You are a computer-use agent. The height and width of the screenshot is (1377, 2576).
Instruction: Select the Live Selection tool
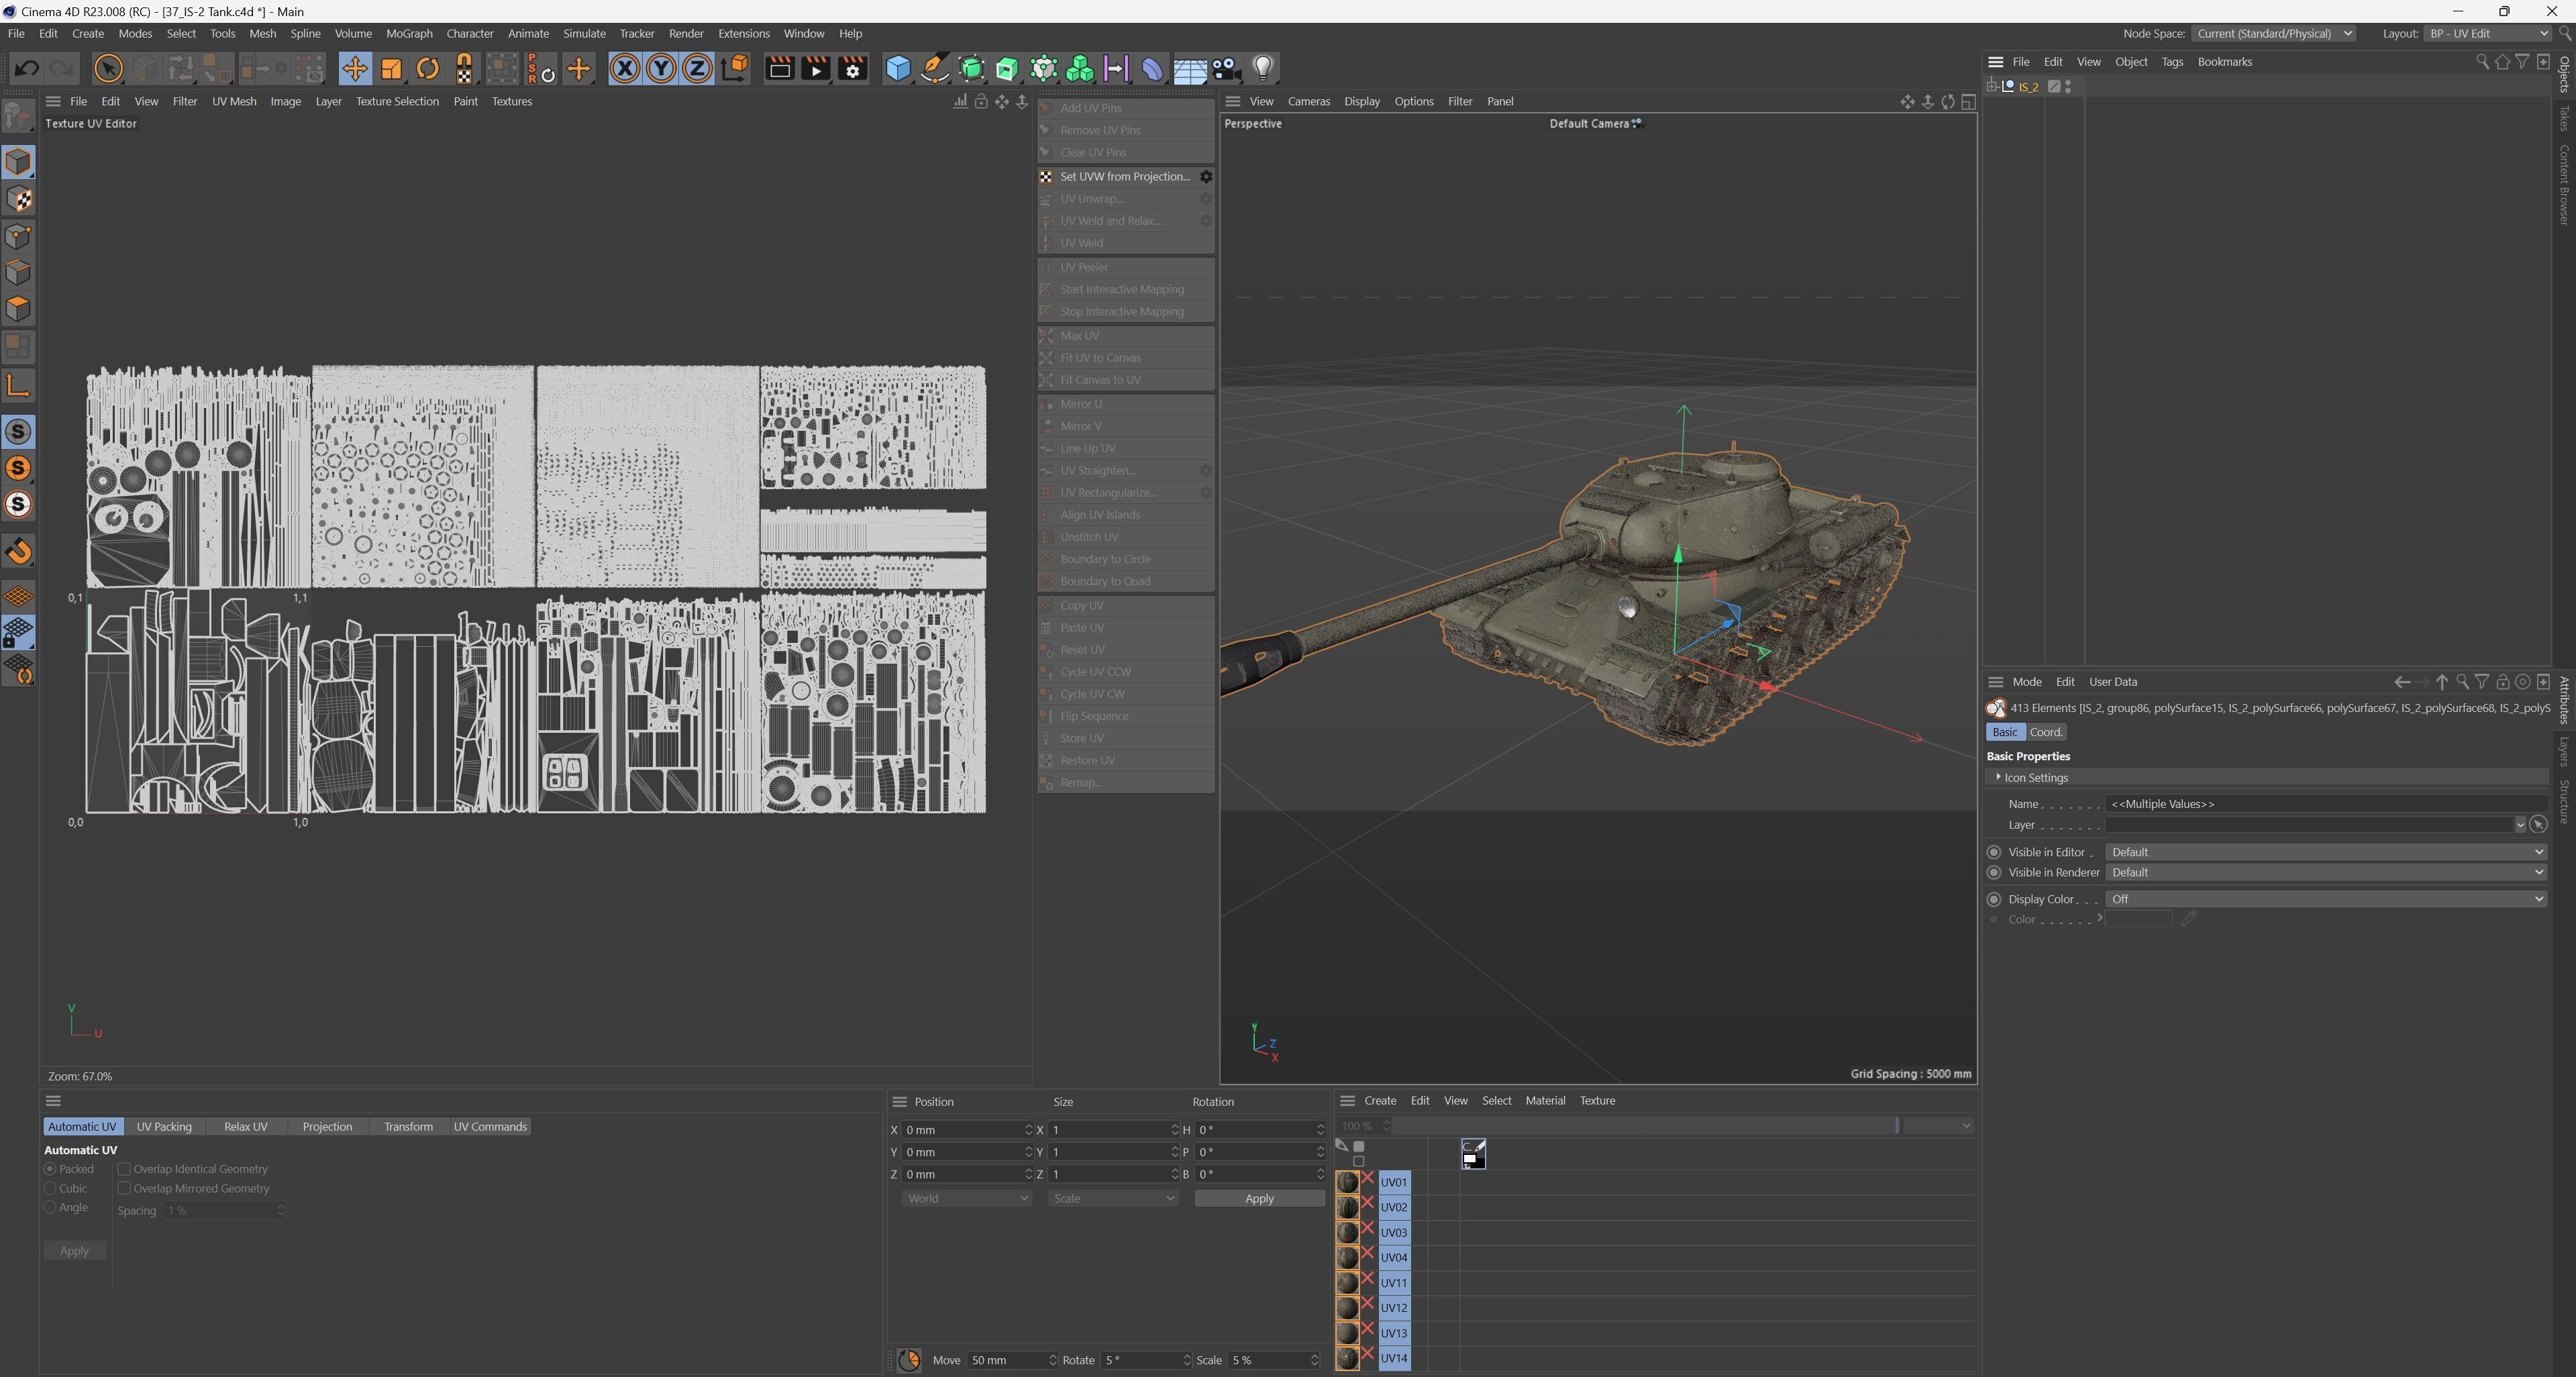pos(108,69)
